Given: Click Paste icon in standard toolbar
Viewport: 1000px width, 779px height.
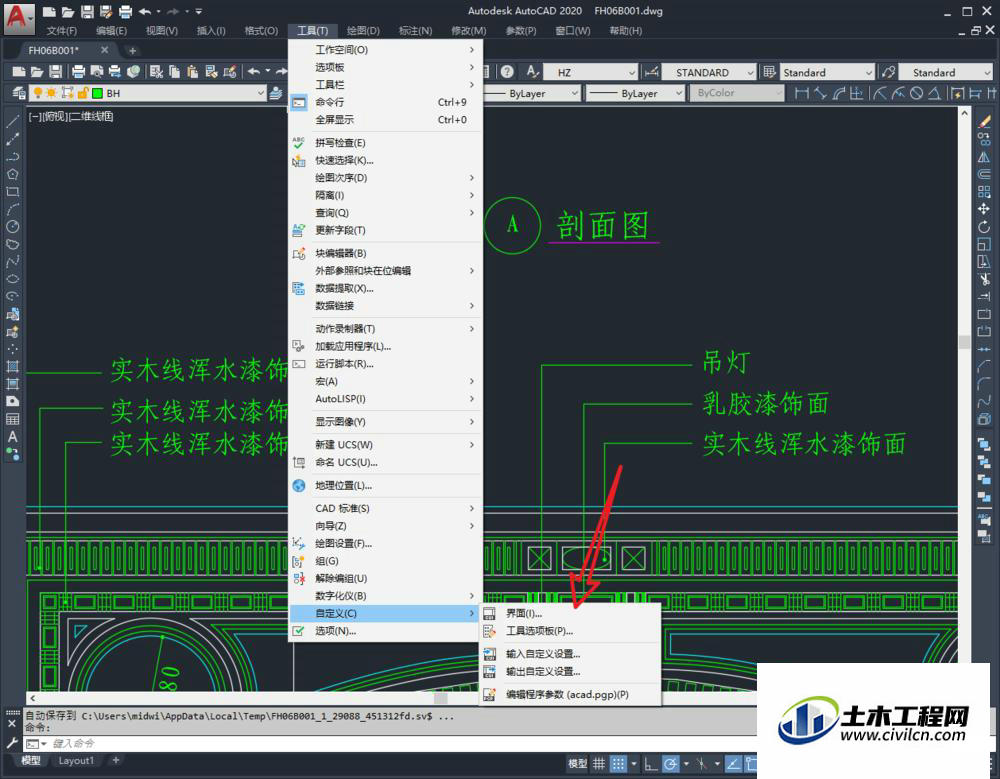Looking at the screenshot, I should tap(193, 71).
